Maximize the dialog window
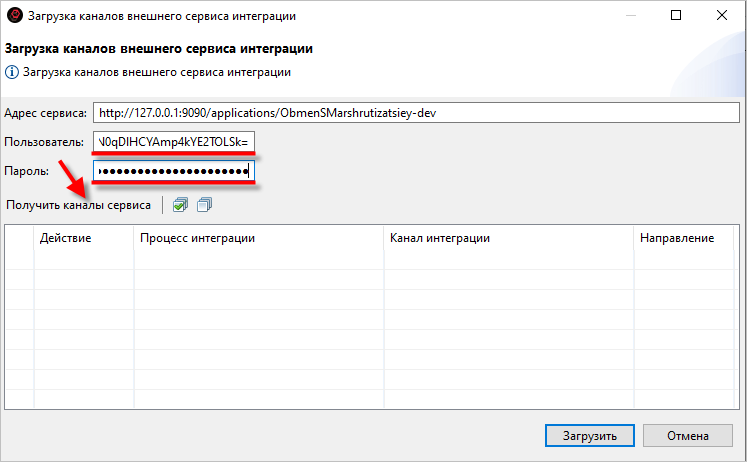 (x=677, y=16)
